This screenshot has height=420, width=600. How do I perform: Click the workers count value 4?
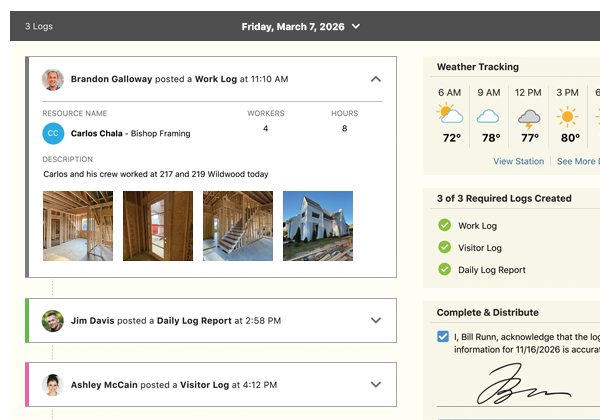[266, 129]
